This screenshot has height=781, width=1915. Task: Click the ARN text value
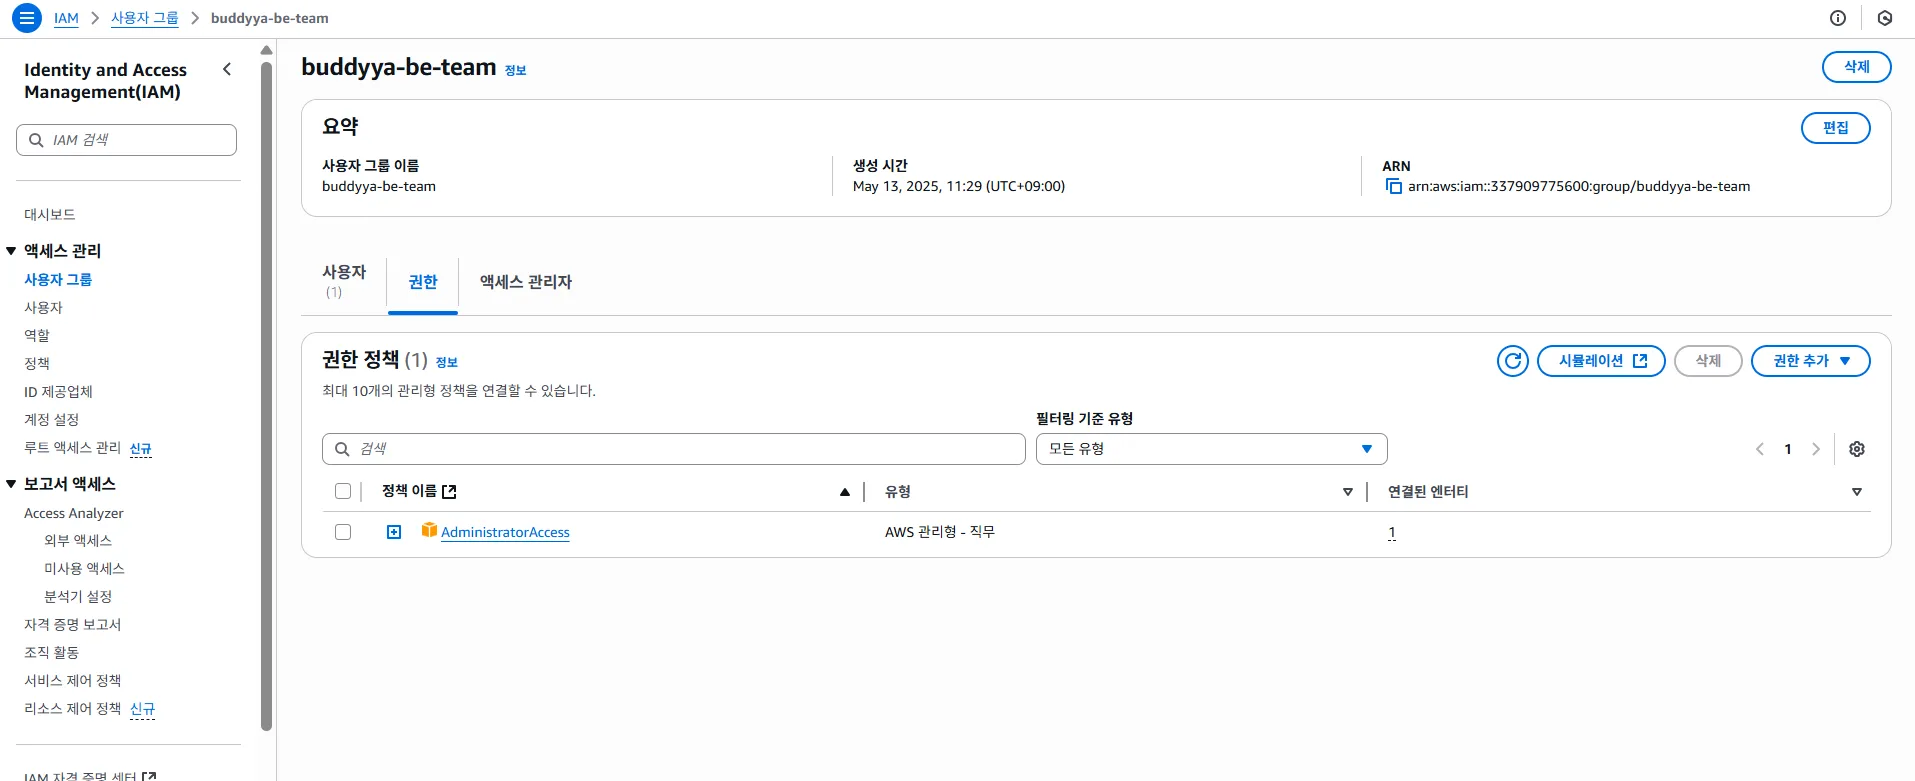tap(1579, 186)
